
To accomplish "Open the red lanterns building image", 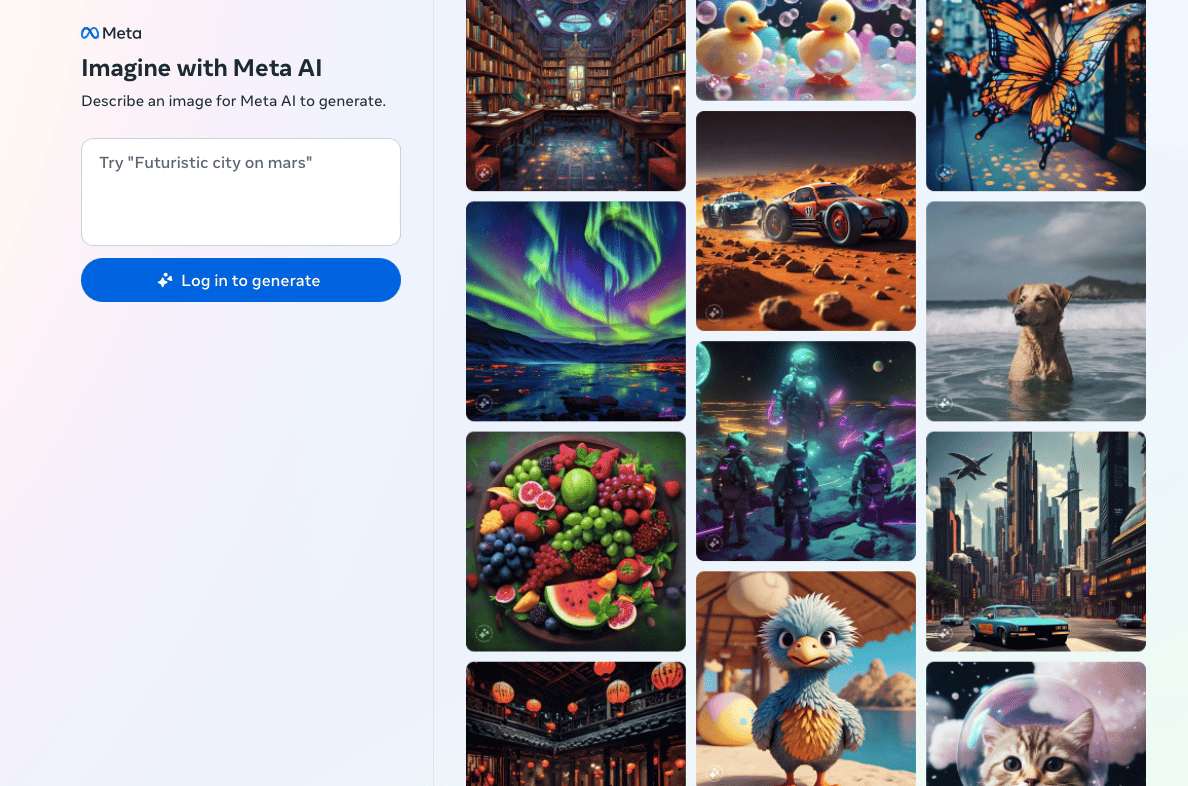I will [576, 724].
